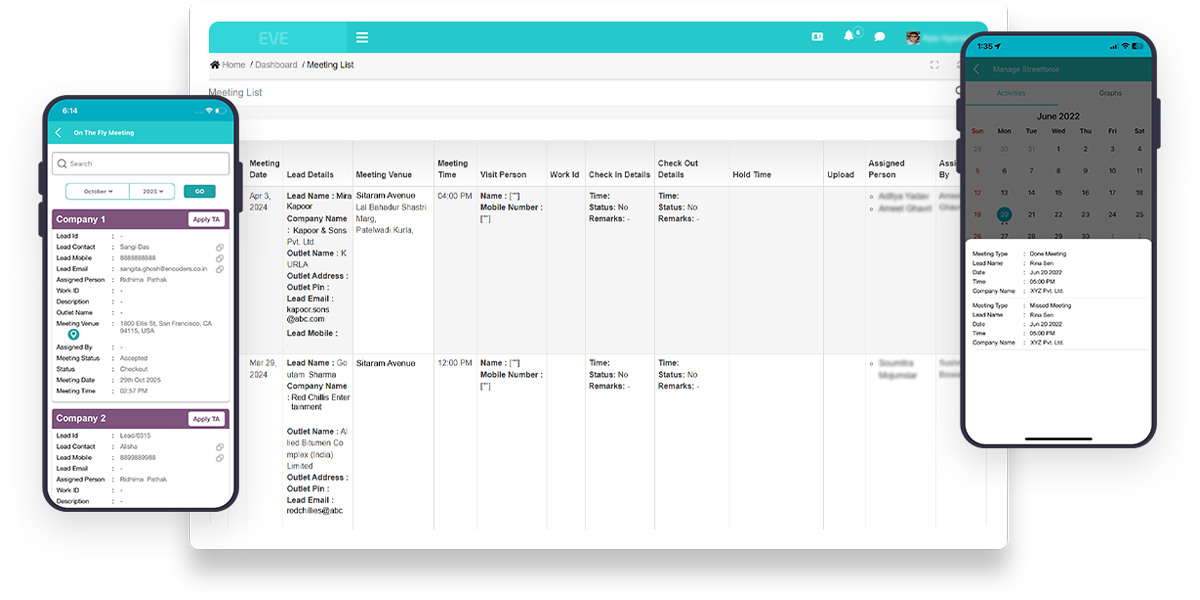Click Apply TA for Company 1
Image resolution: width=1200 pixels, height=600 pixels.
[206, 219]
